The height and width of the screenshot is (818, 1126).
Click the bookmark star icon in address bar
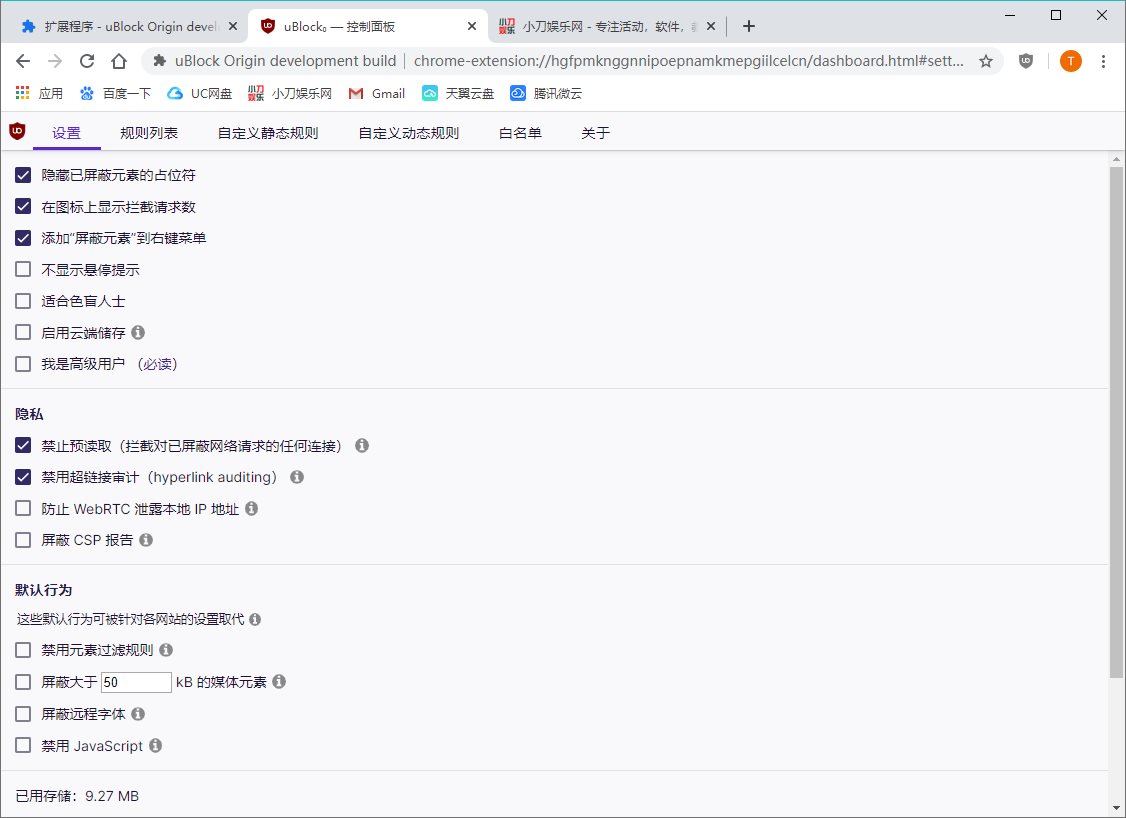[x=986, y=61]
